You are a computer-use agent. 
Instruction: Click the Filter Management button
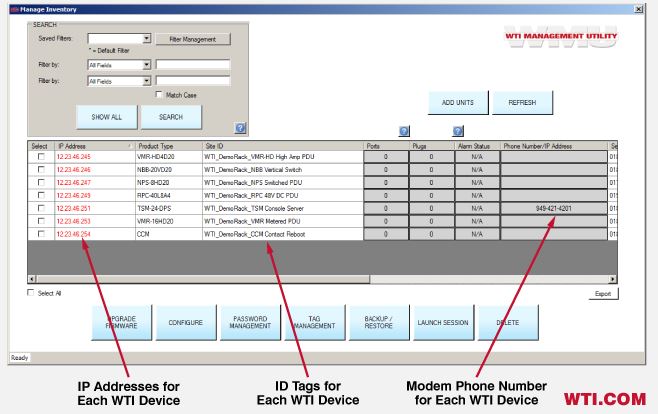[193, 39]
